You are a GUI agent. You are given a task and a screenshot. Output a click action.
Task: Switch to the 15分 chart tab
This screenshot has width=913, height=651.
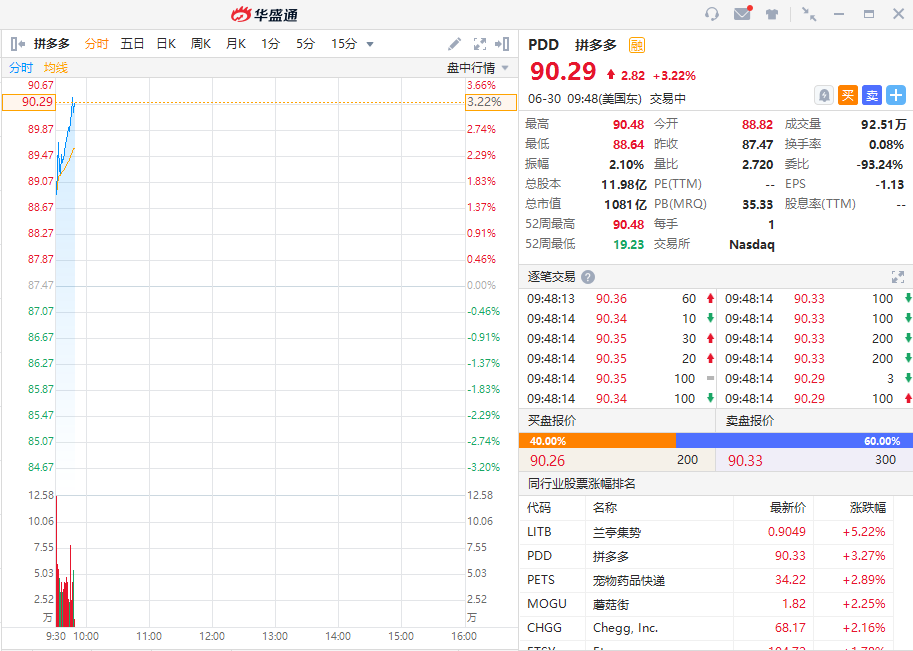(344, 44)
